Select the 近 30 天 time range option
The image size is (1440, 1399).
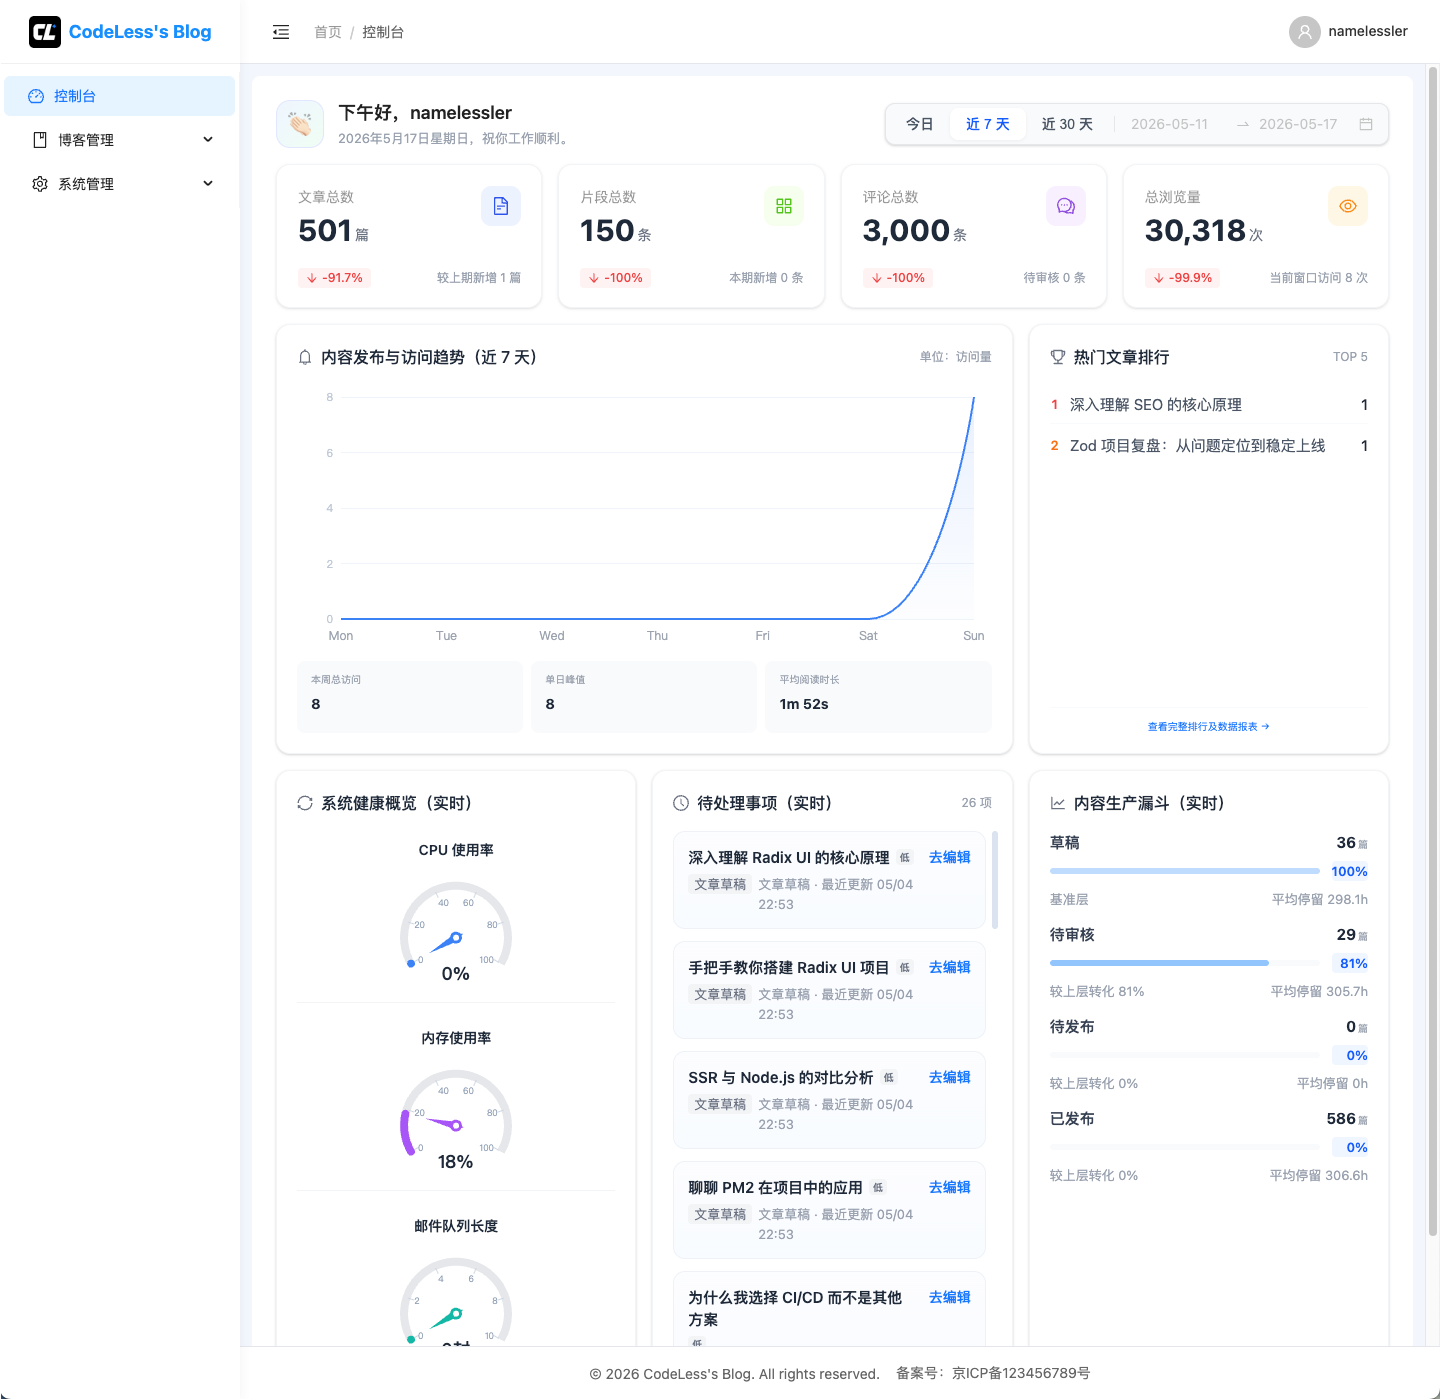(1067, 124)
